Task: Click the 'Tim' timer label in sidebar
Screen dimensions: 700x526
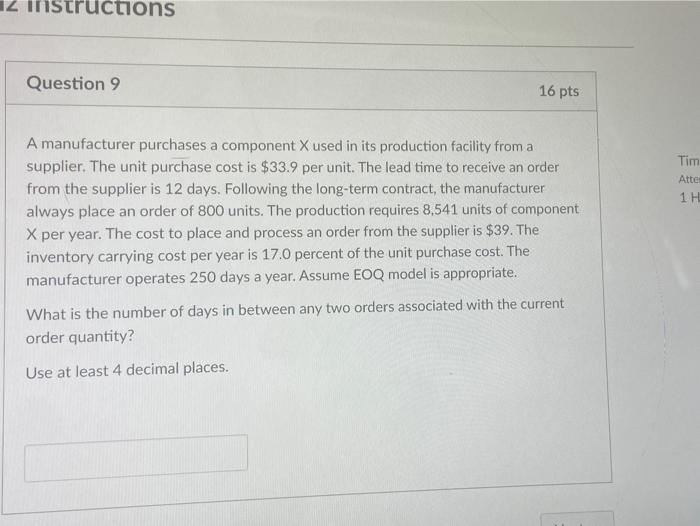Action: click(688, 160)
